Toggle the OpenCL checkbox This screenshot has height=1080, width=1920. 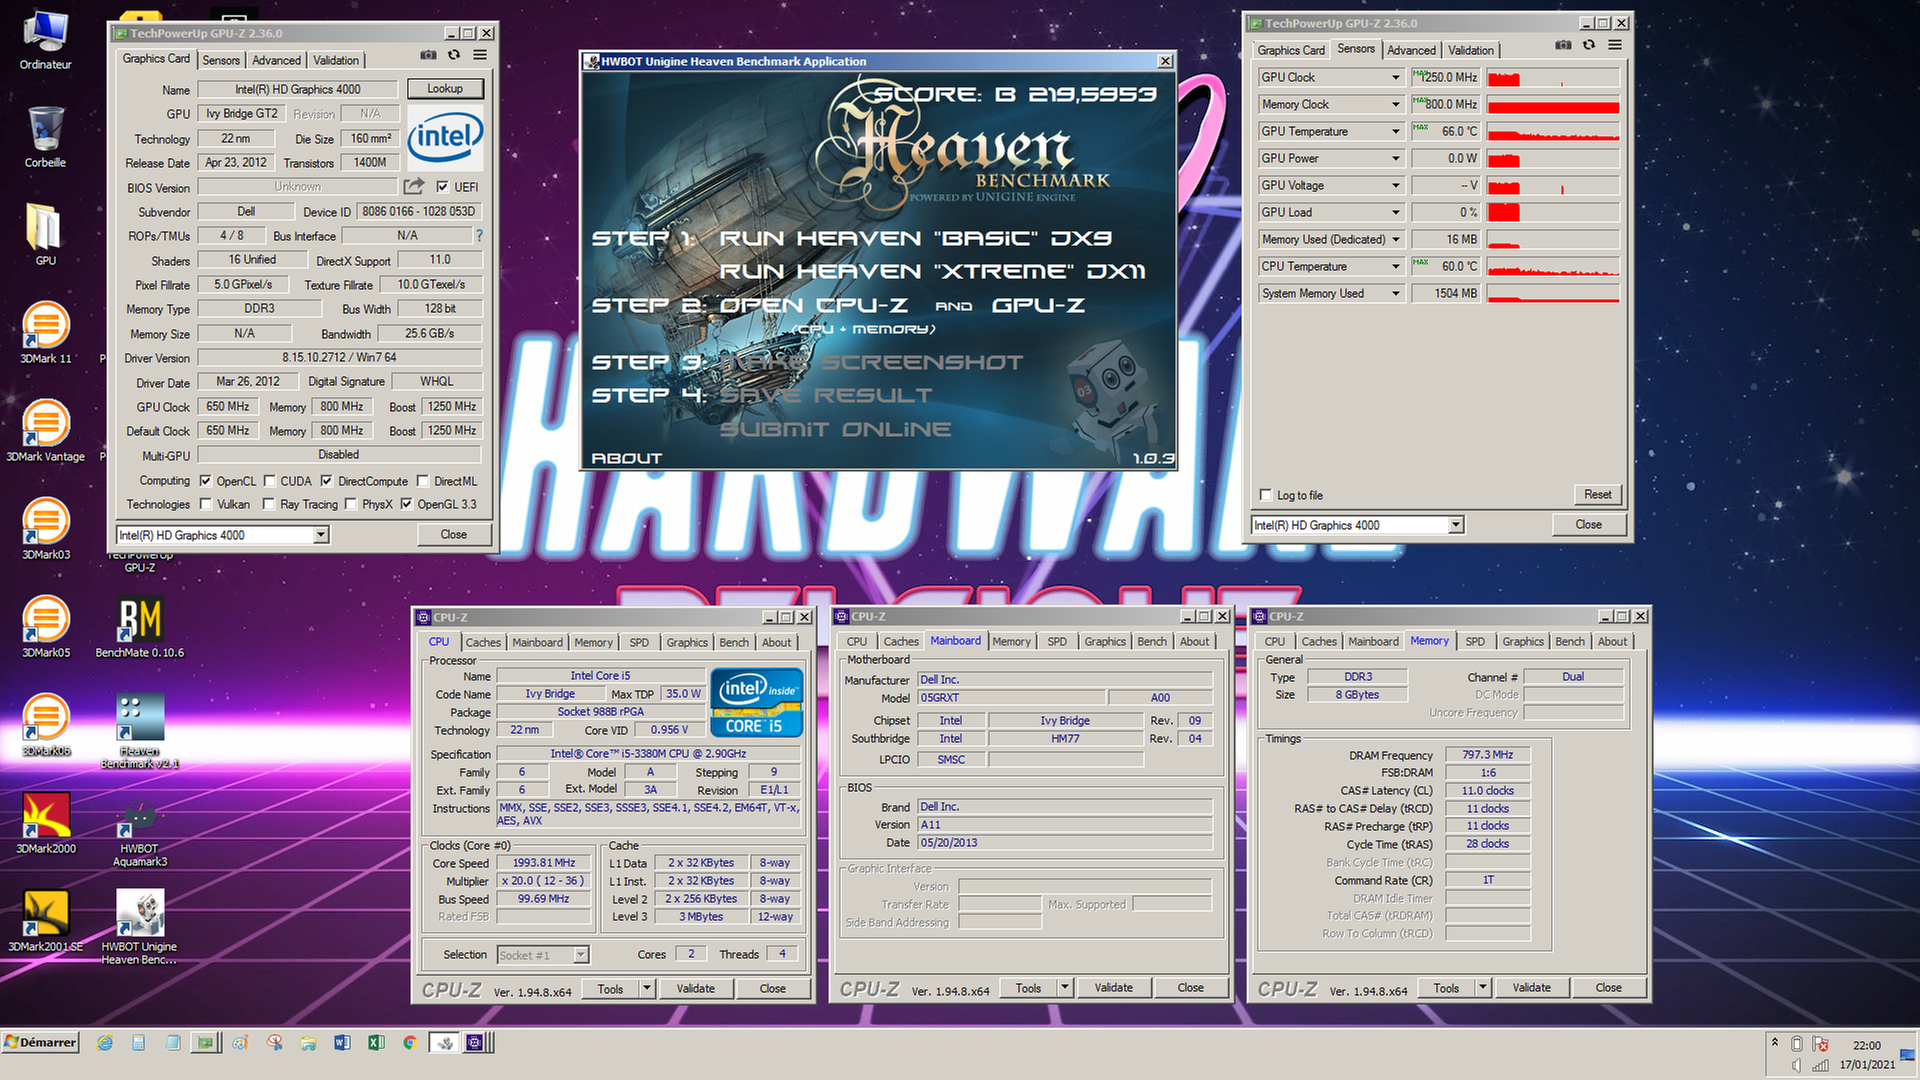tap(205, 481)
